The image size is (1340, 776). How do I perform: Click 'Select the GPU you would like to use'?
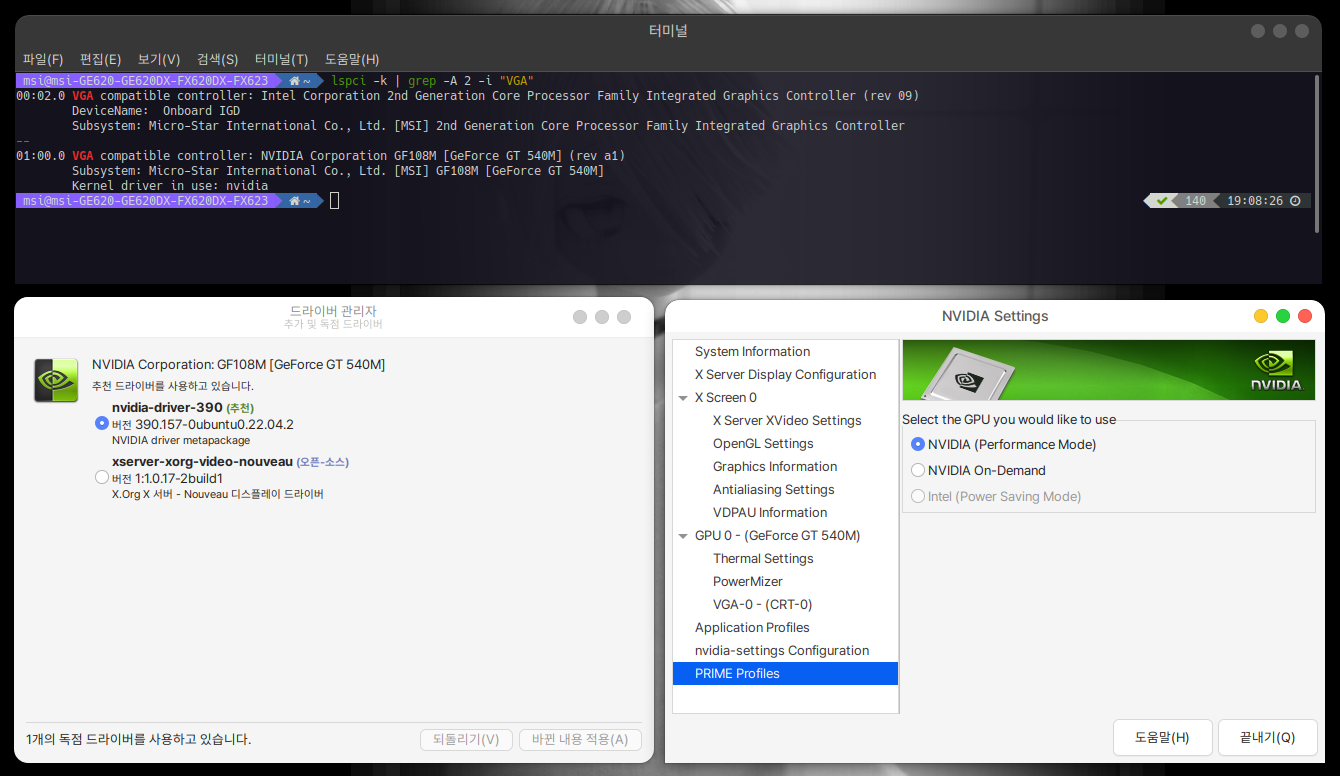coord(1009,420)
